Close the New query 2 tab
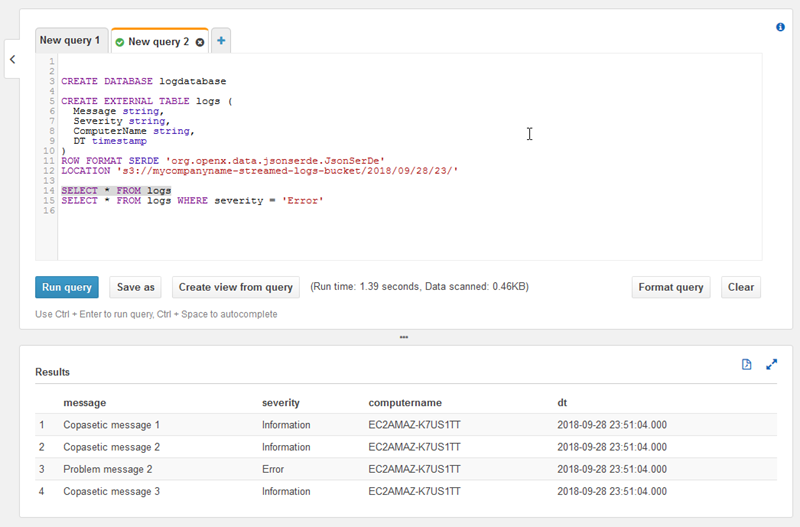Image resolution: width=800 pixels, height=527 pixels. coord(200,42)
